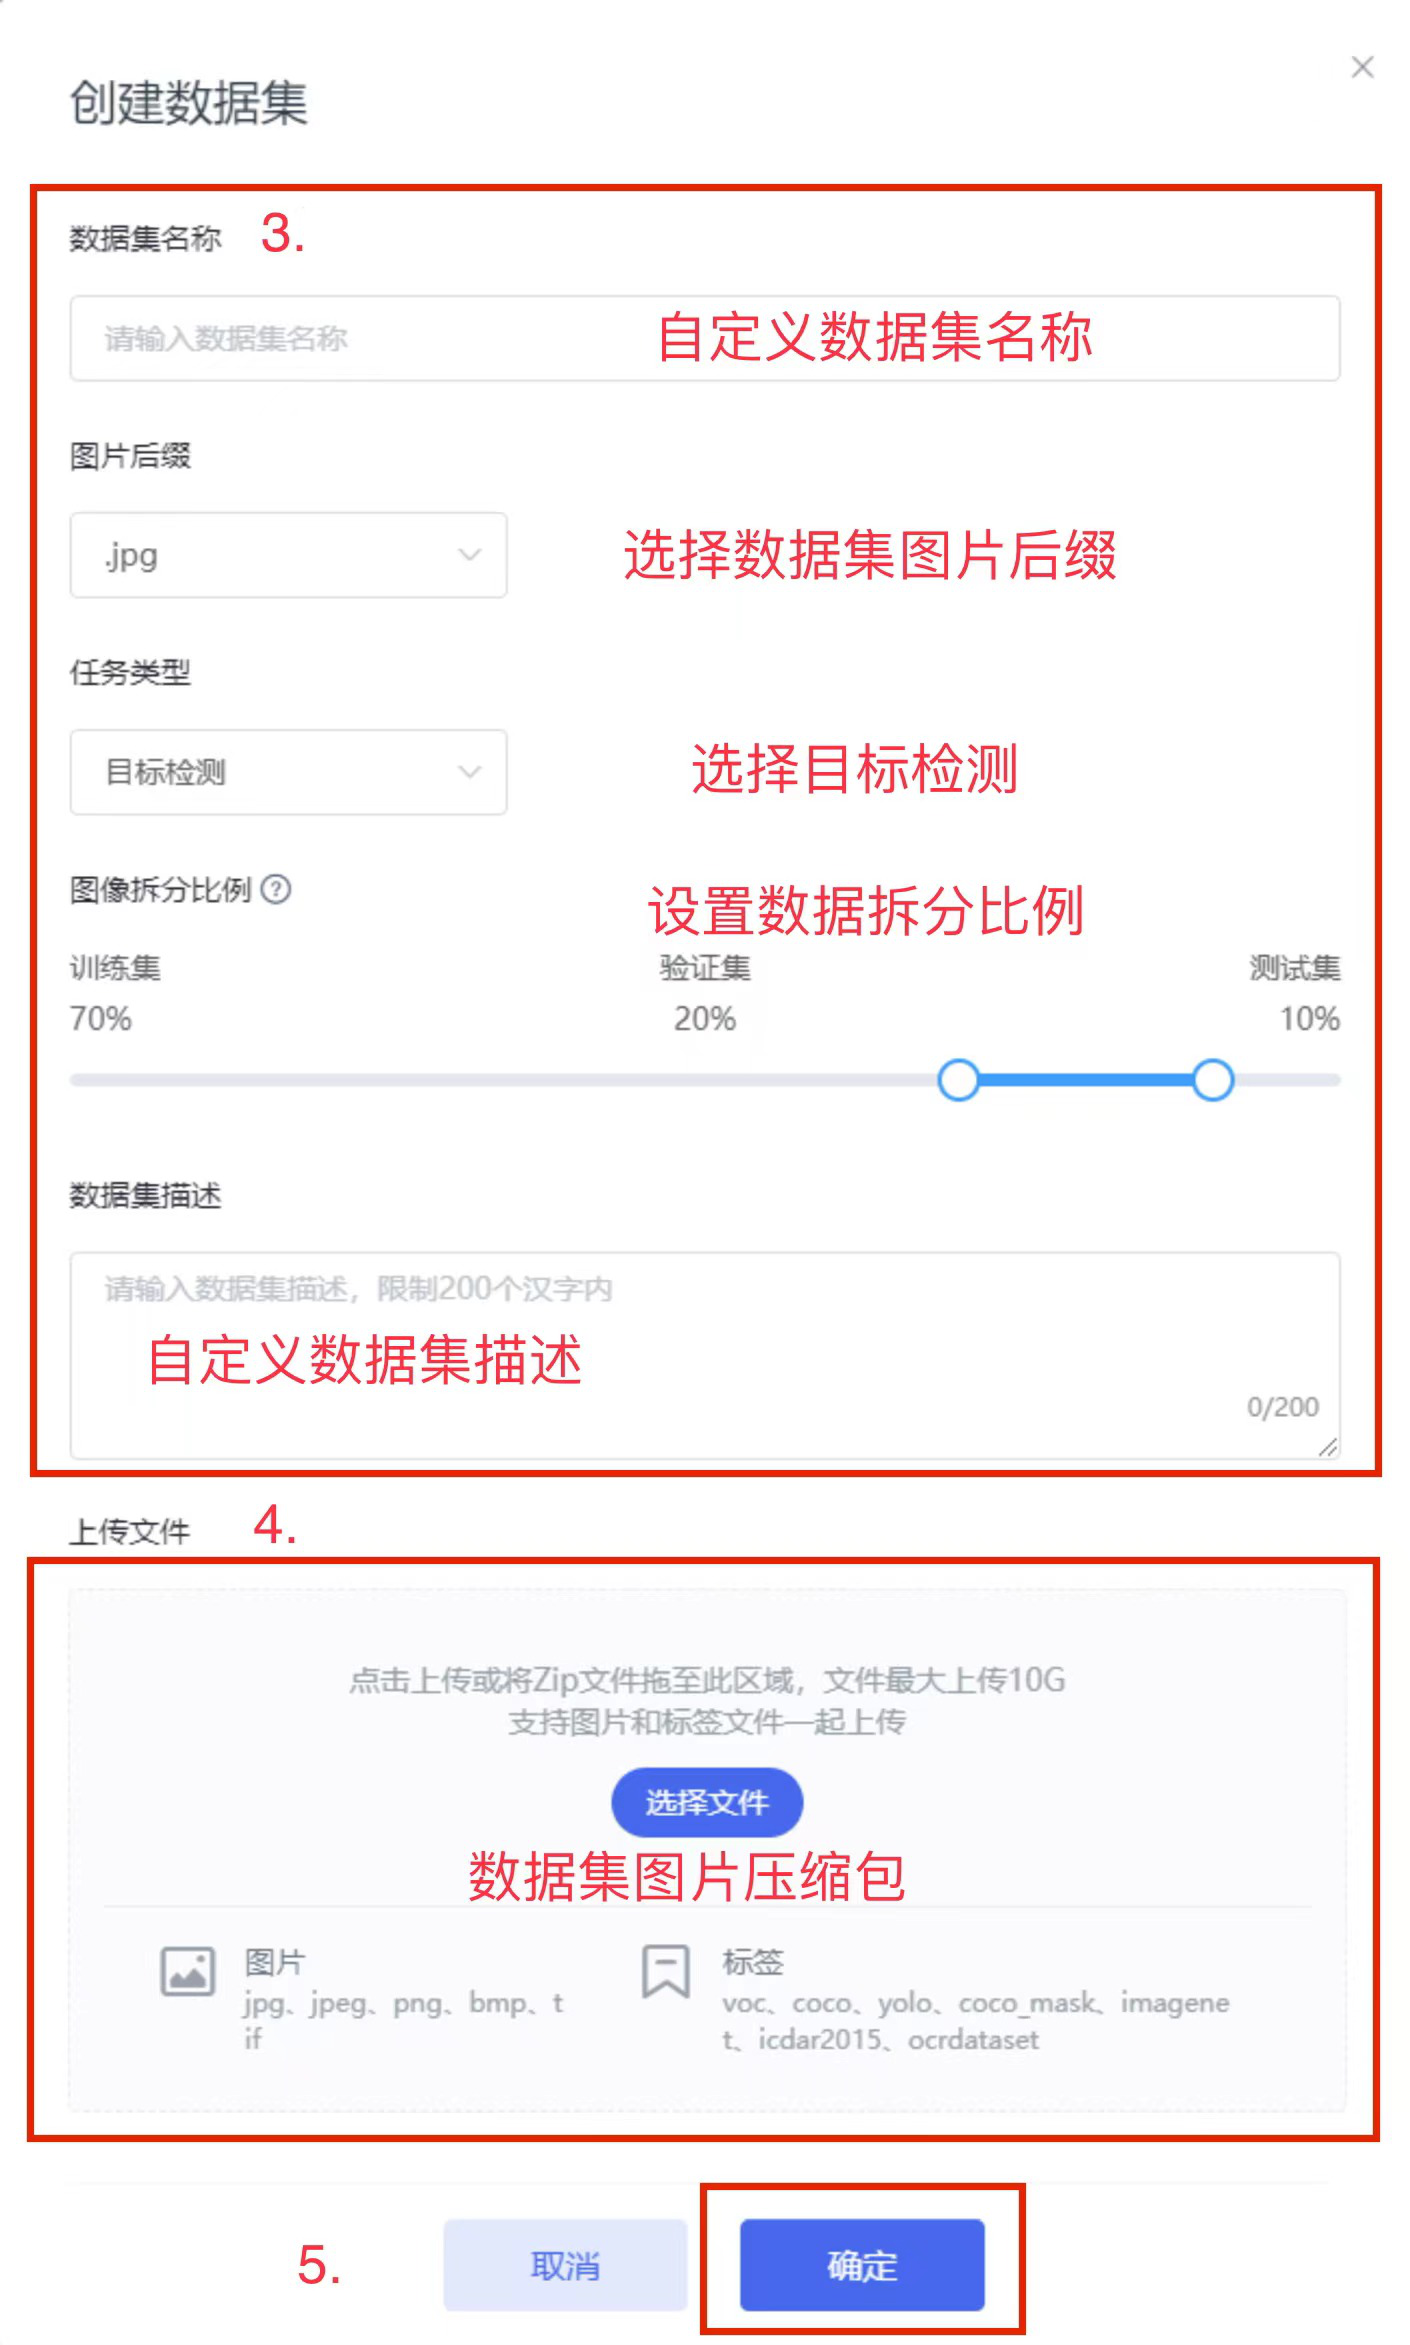This screenshot has width=1410, height=2345.
Task: Click the help icon next to 图像拆分比例
Action: pos(276,888)
